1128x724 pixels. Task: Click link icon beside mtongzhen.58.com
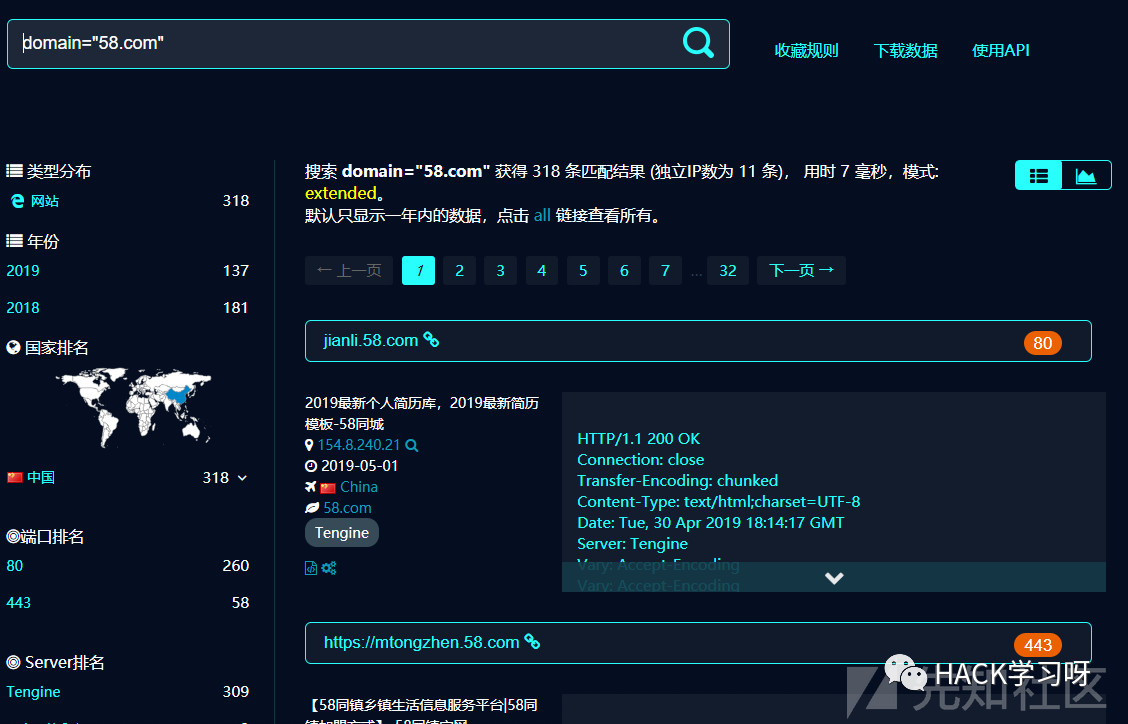point(532,641)
